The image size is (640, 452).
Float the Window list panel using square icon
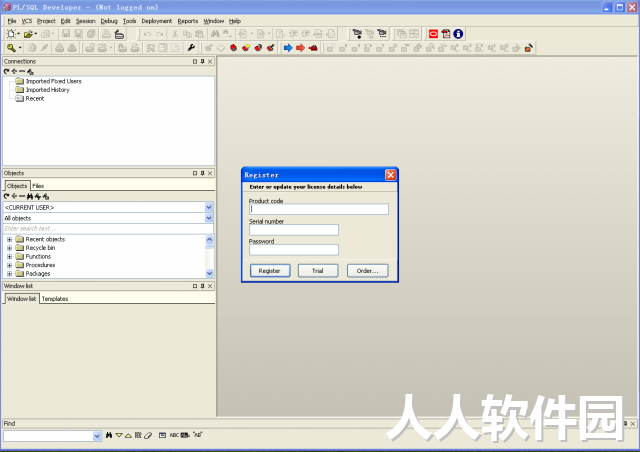195,286
